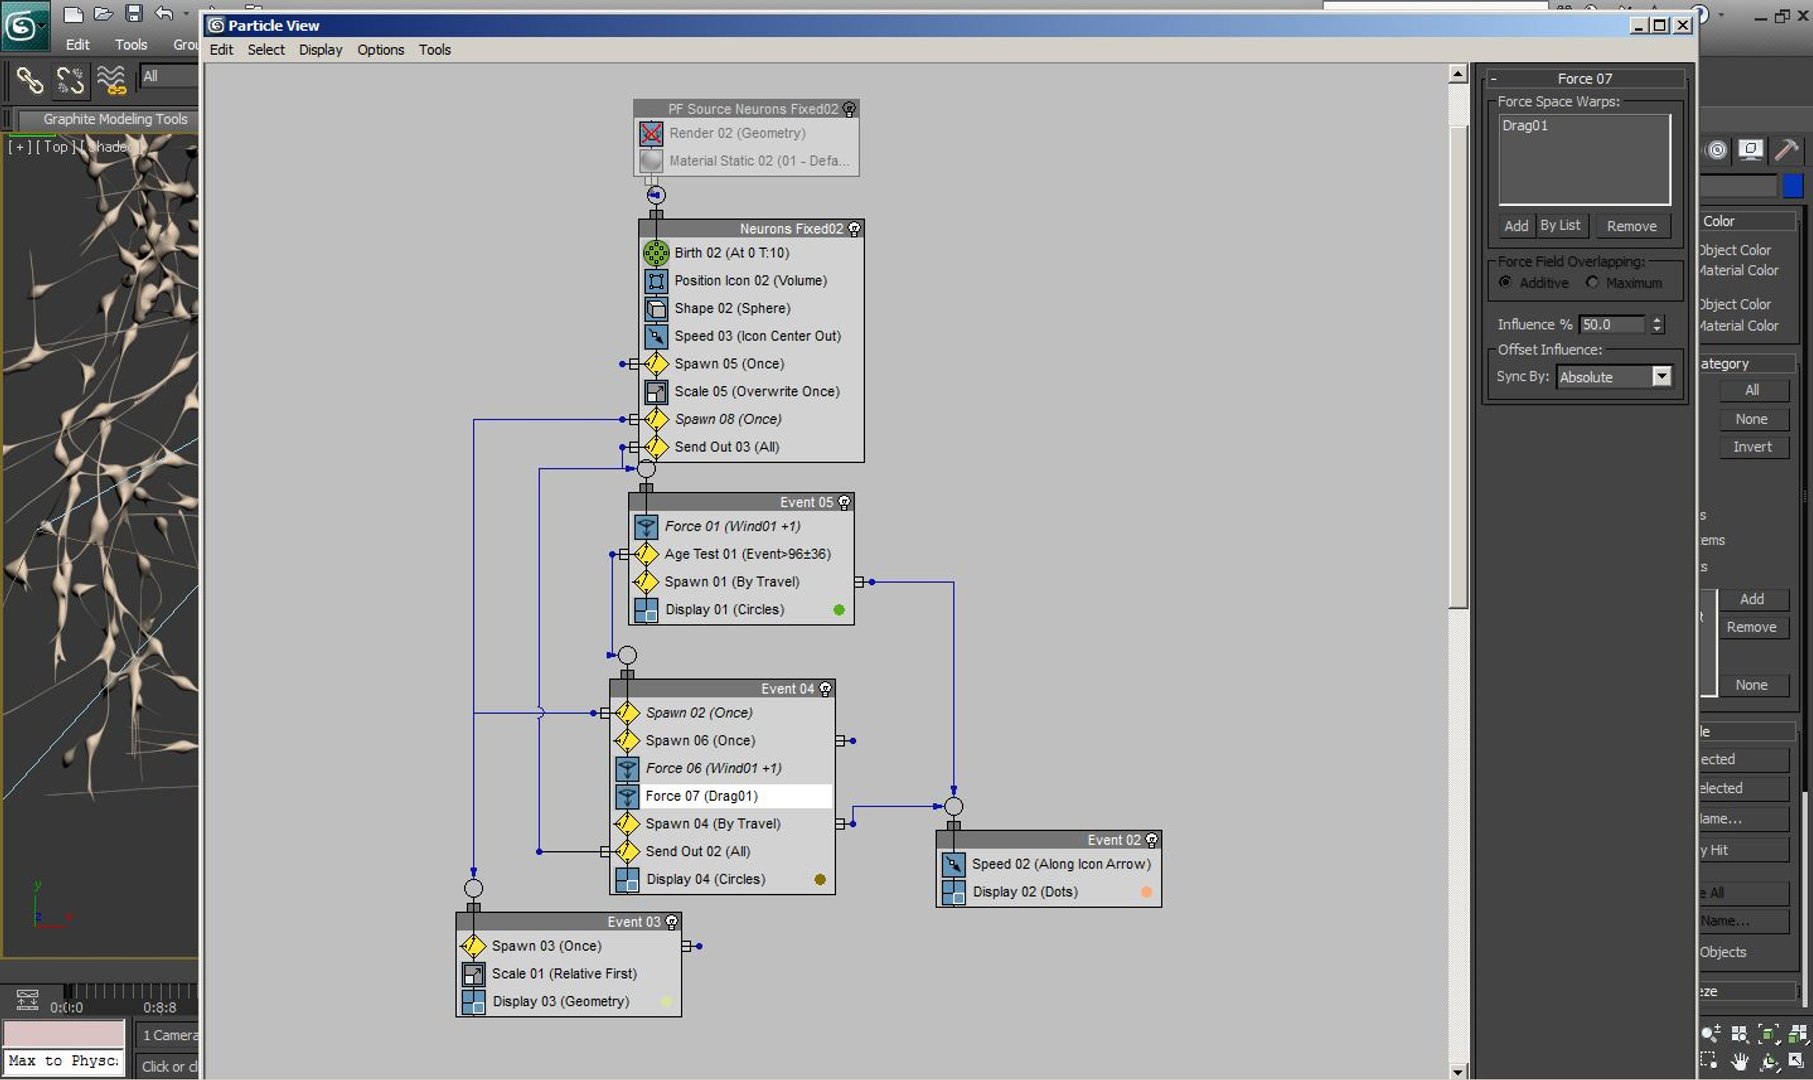Click the Display 02 Dots icon
The width and height of the screenshot is (1813, 1080).
point(954,892)
